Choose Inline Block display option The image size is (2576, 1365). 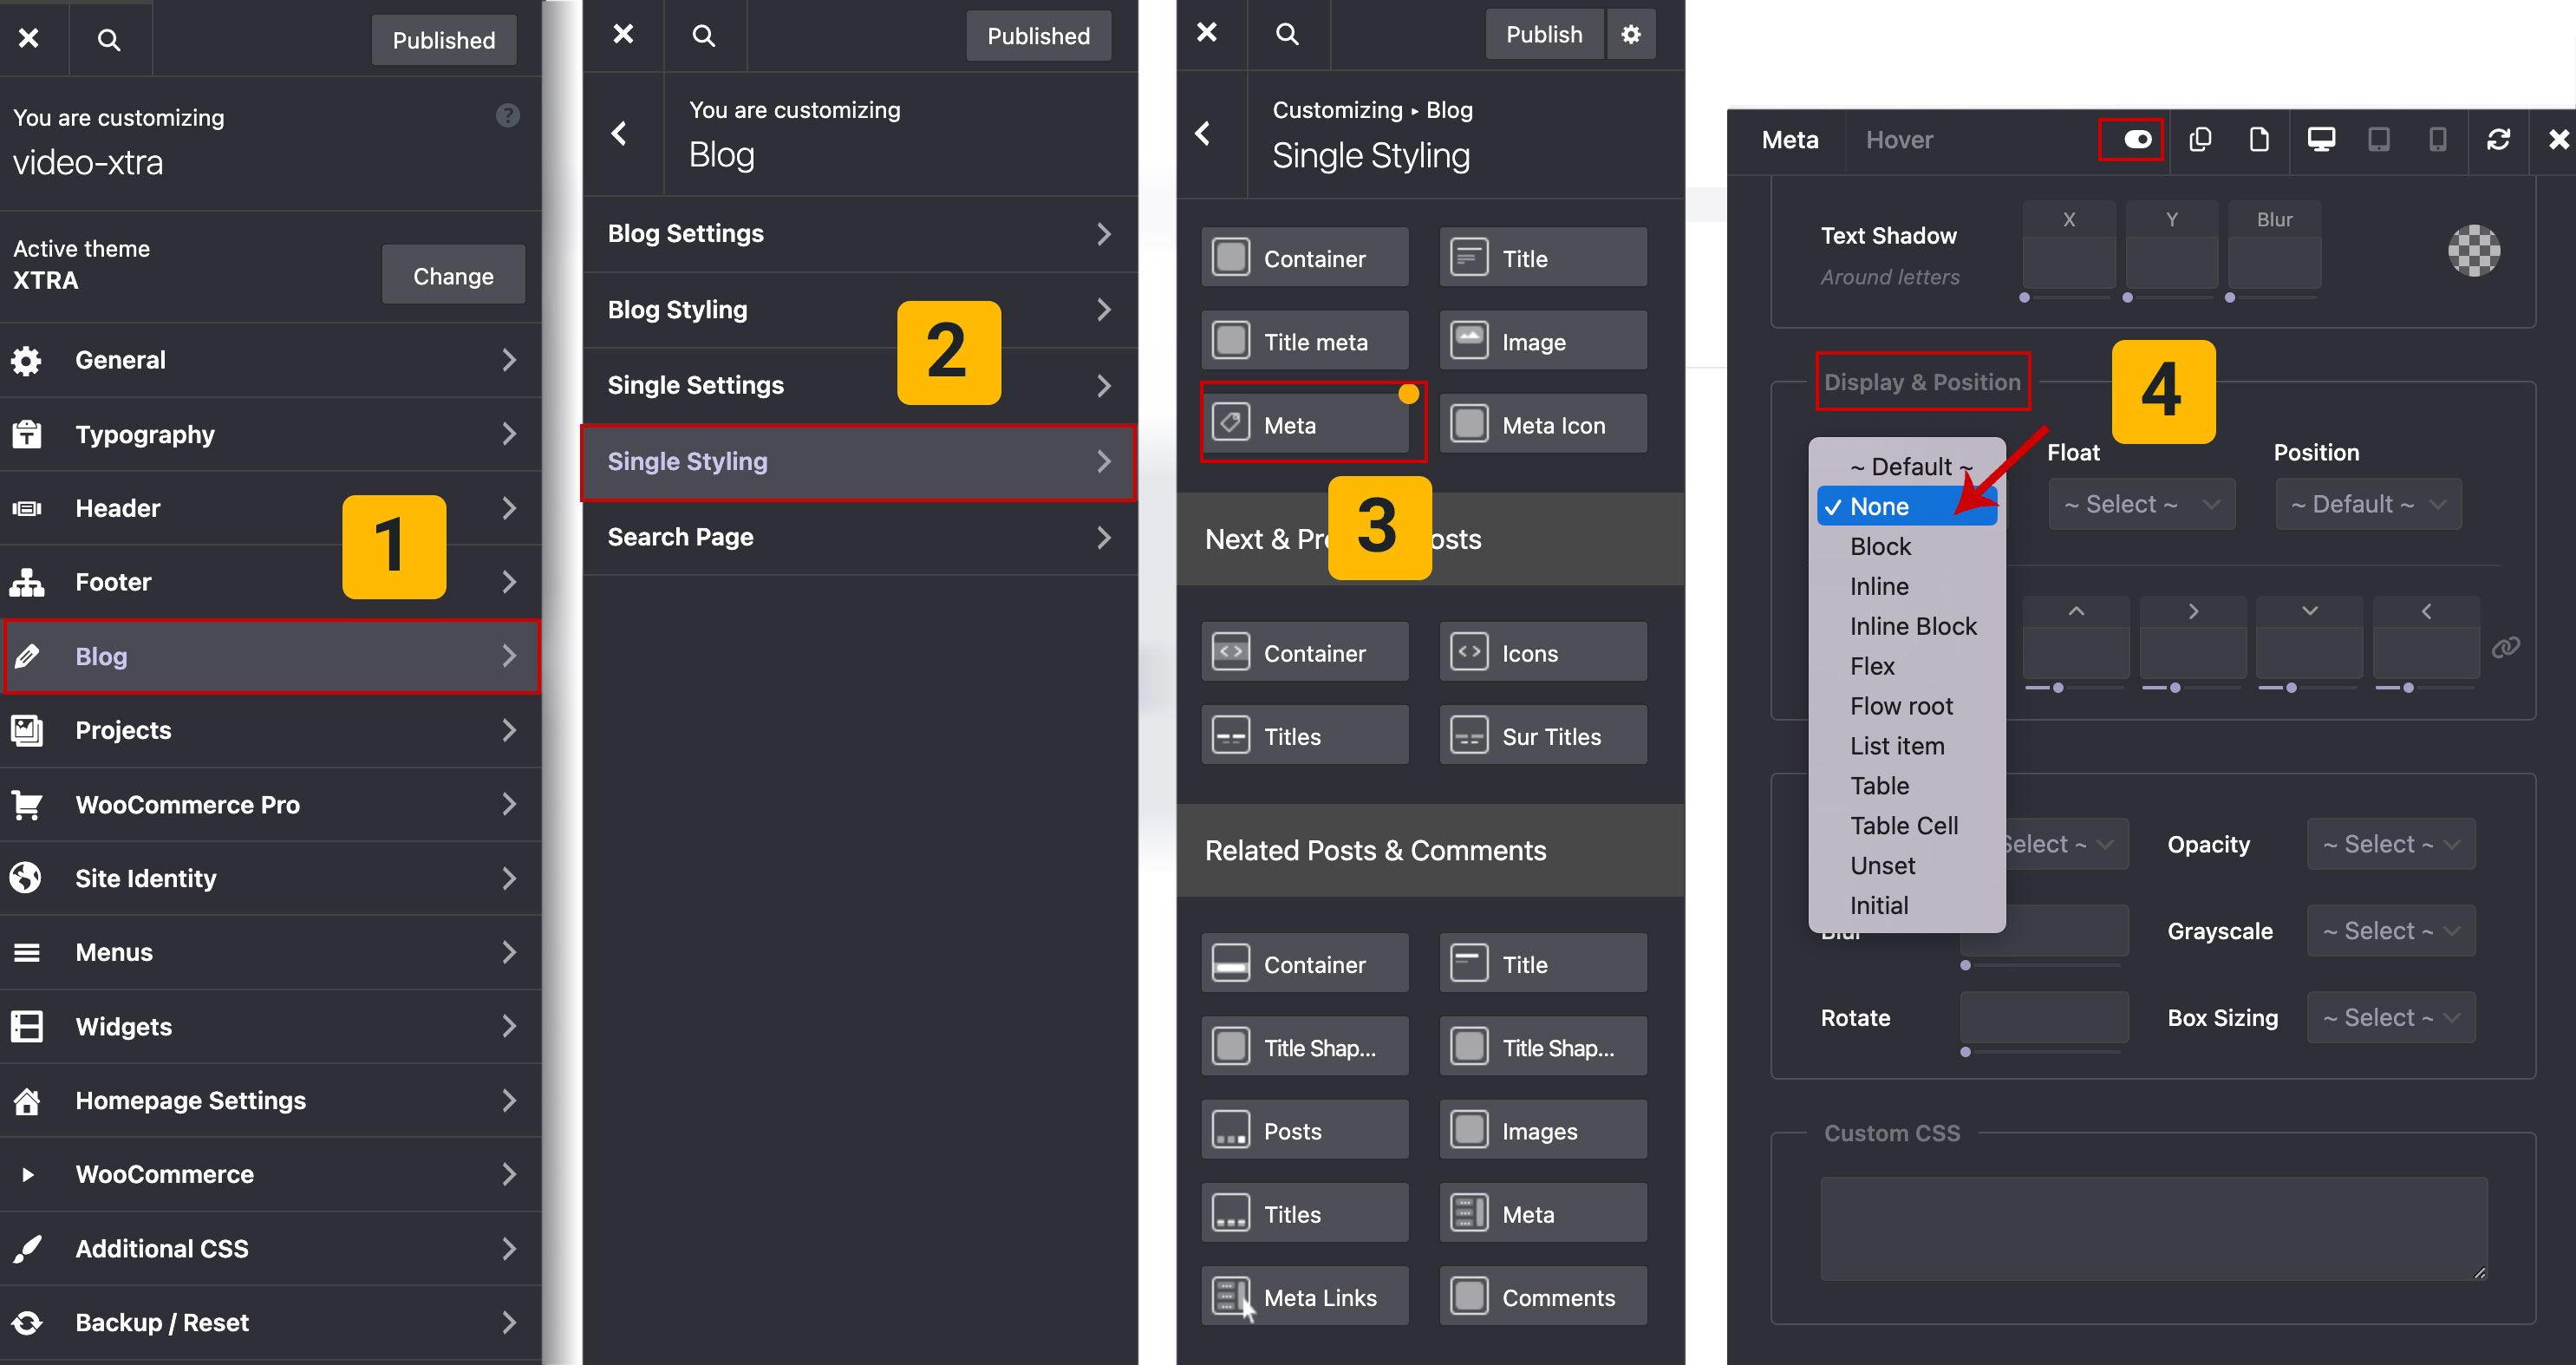coord(1912,626)
